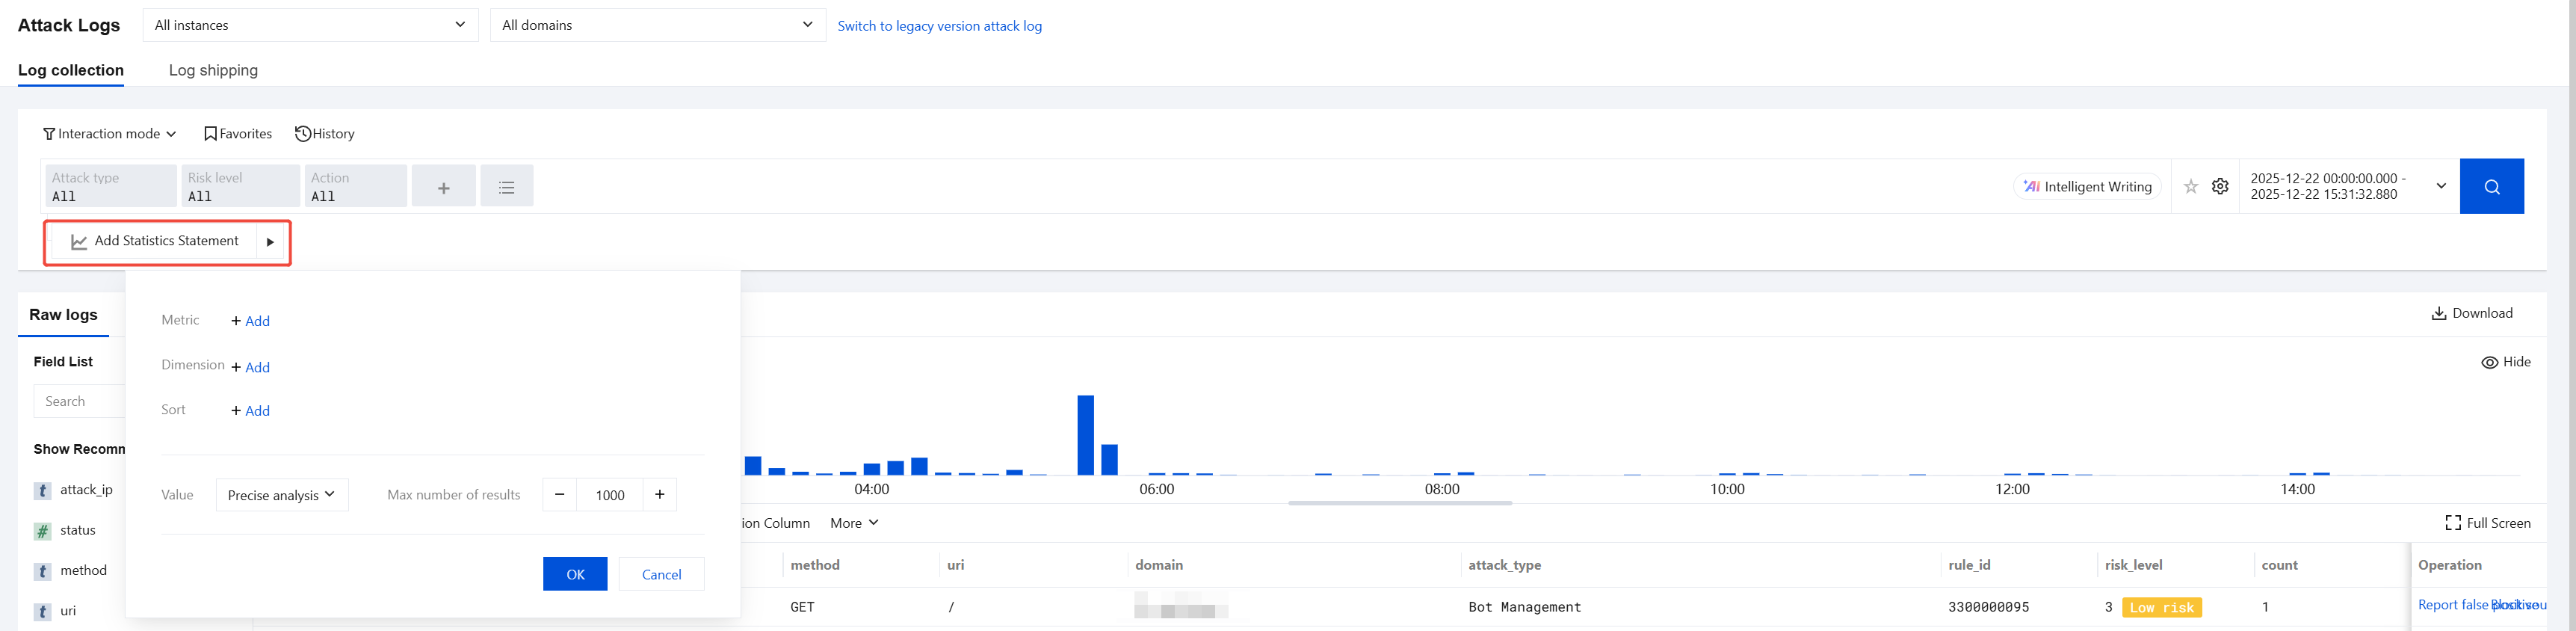Click the blue search magnifier button

2491,187
